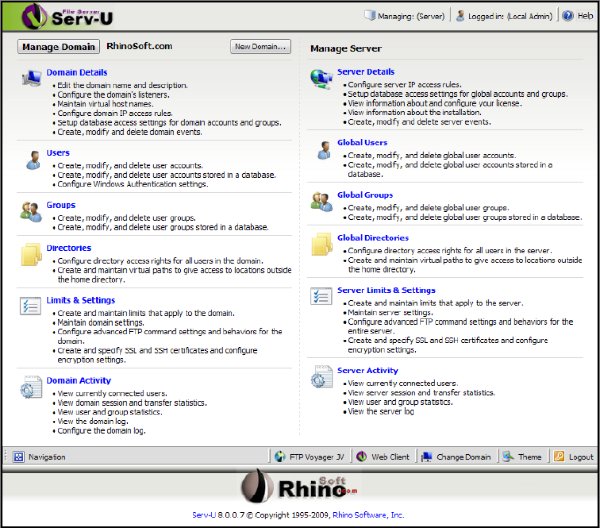Open the Theme option label

click(530, 457)
